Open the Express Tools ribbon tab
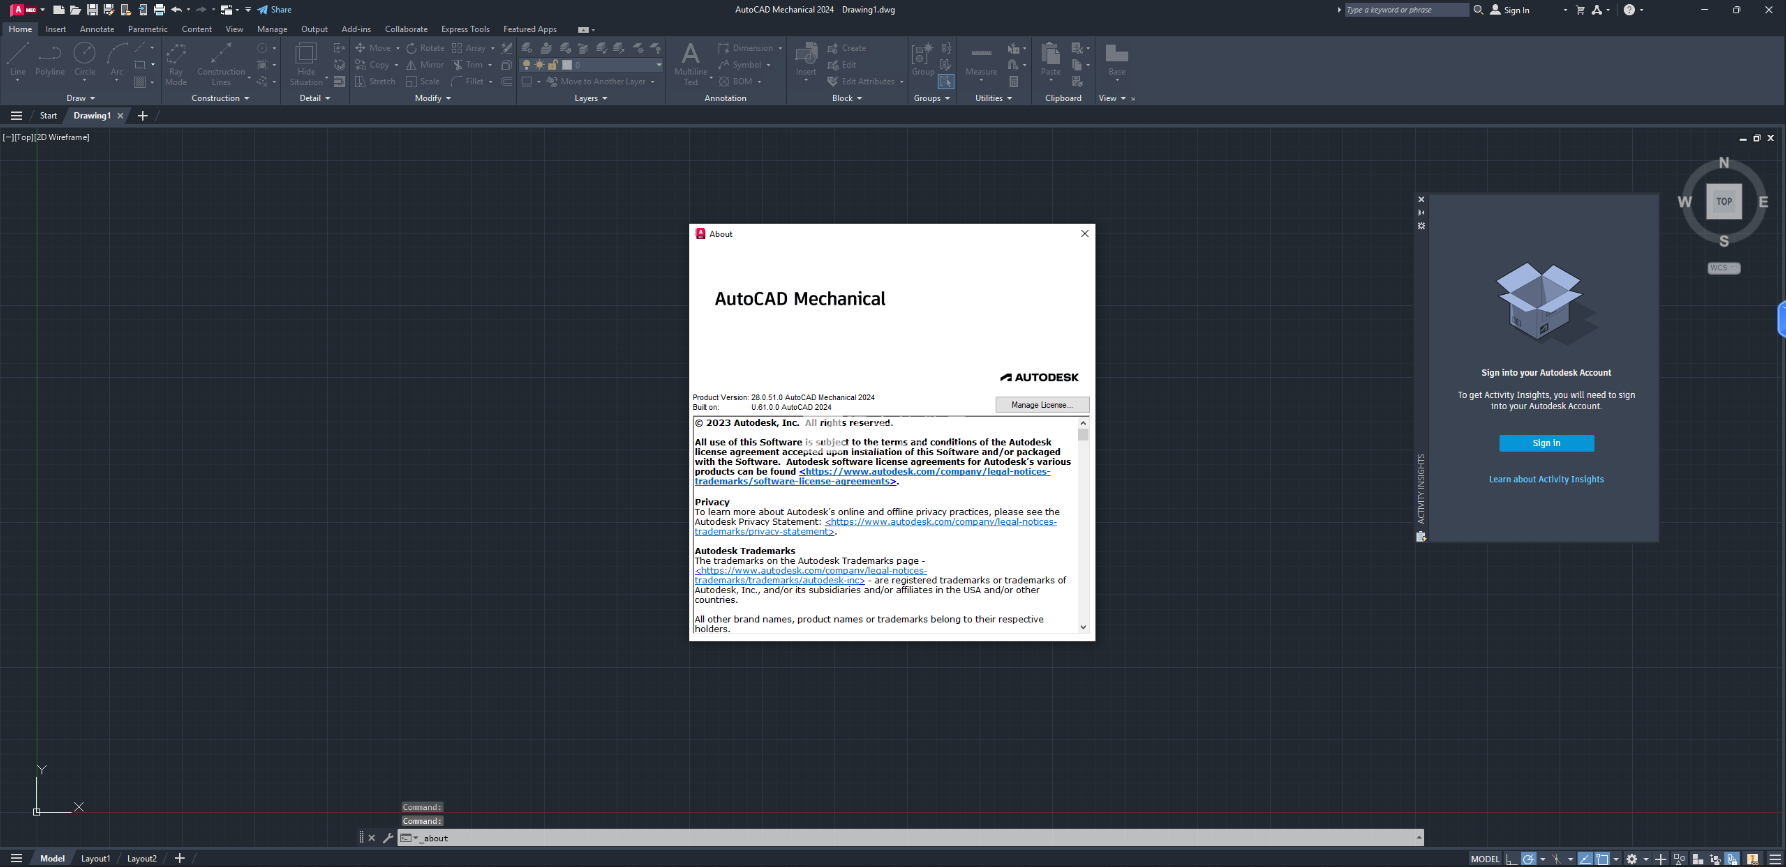 coord(465,29)
